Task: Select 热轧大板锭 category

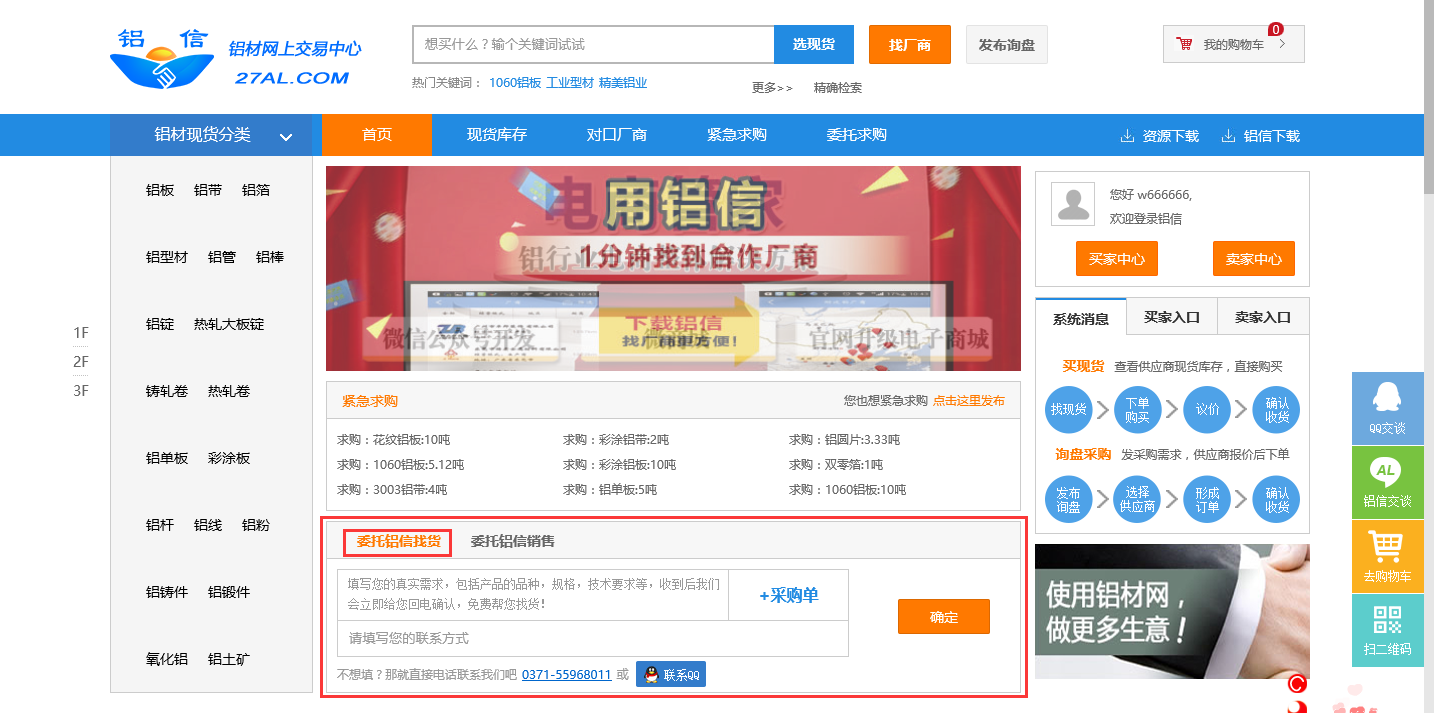Action: [x=229, y=324]
